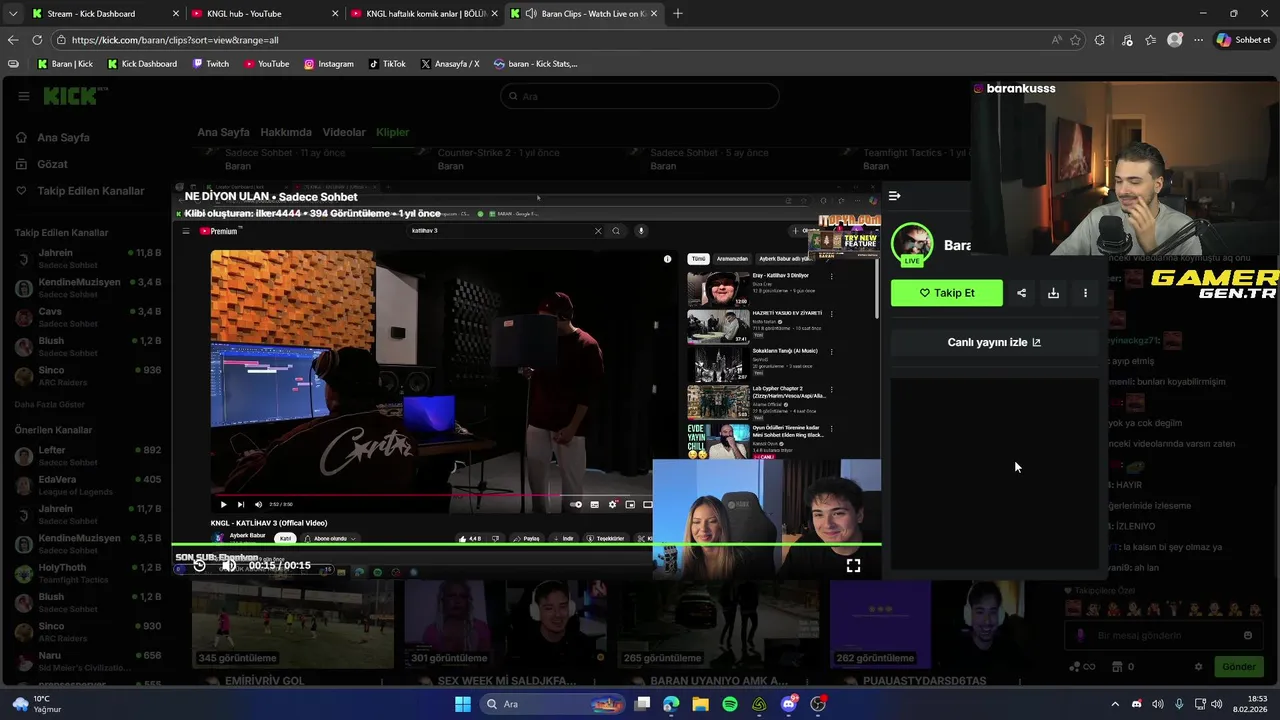Go back with the browser back arrow
Image resolution: width=1280 pixels, height=720 pixels.
tap(13, 40)
